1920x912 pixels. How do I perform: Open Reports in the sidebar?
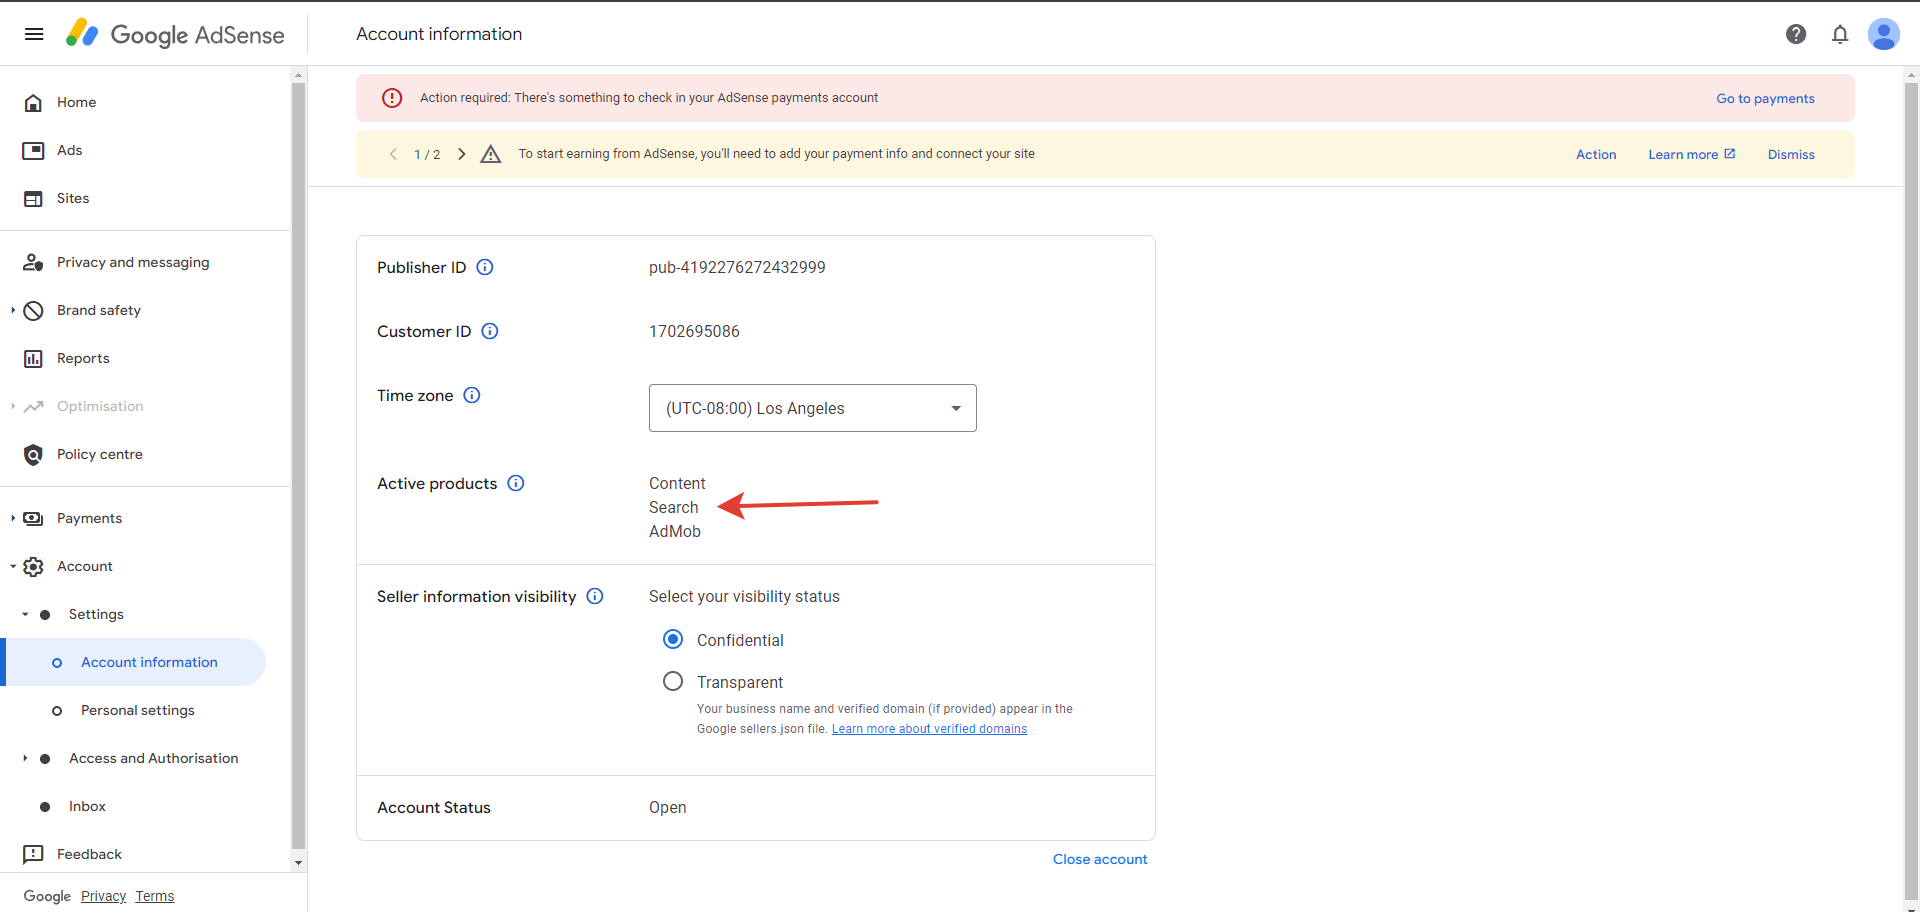pyautogui.click(x=83, y=358)
